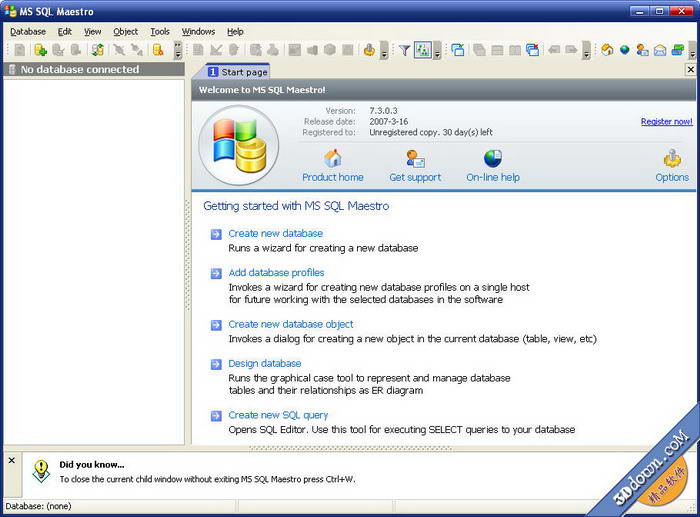This screenshot has height=517, width=700.
Task: Click the grayed next window arrow icon
Action: [x=571, y=50]
